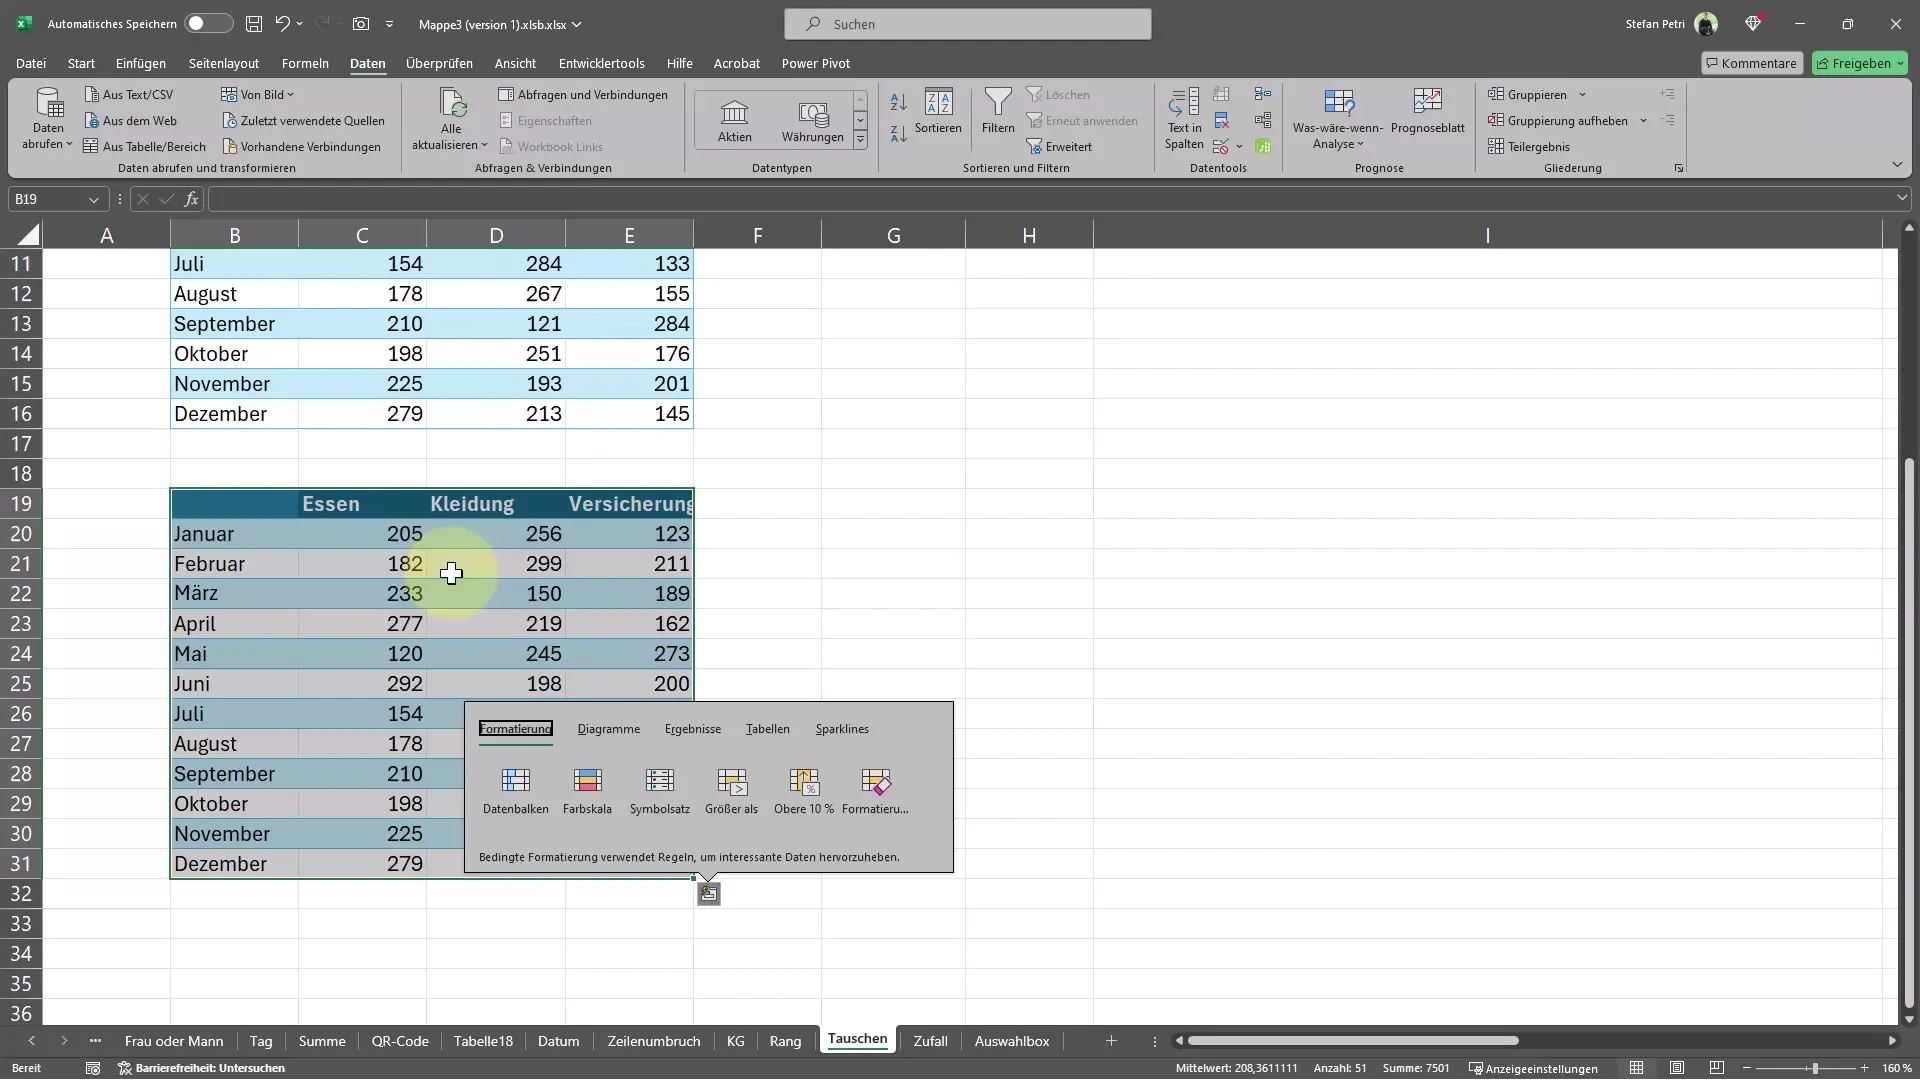Switch to page layout view
1920x1080 pixels.
pos(1677,1068)
